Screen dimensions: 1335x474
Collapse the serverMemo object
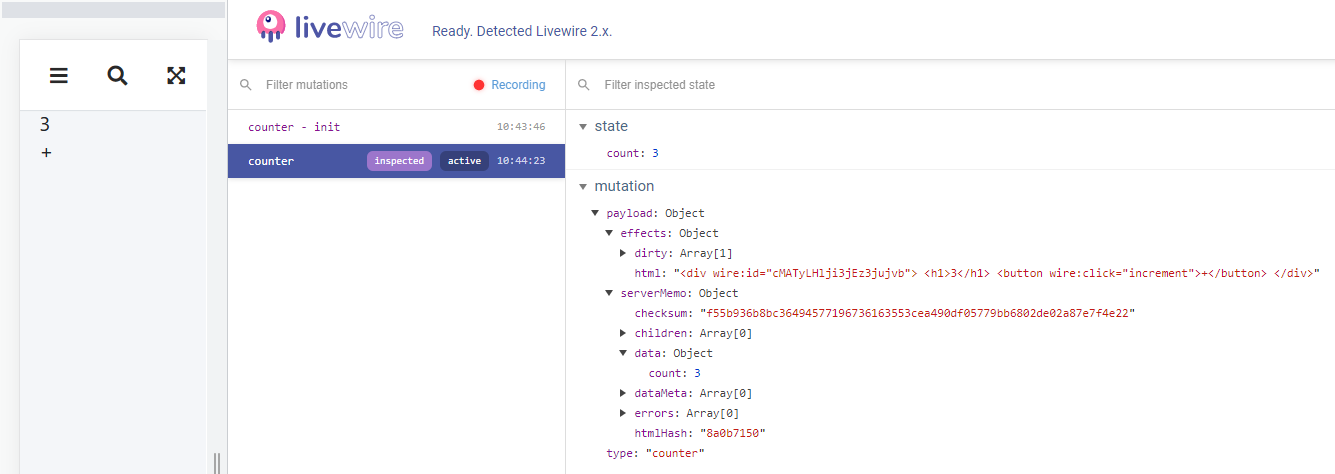pyautogui.click(x=610, y=293)
